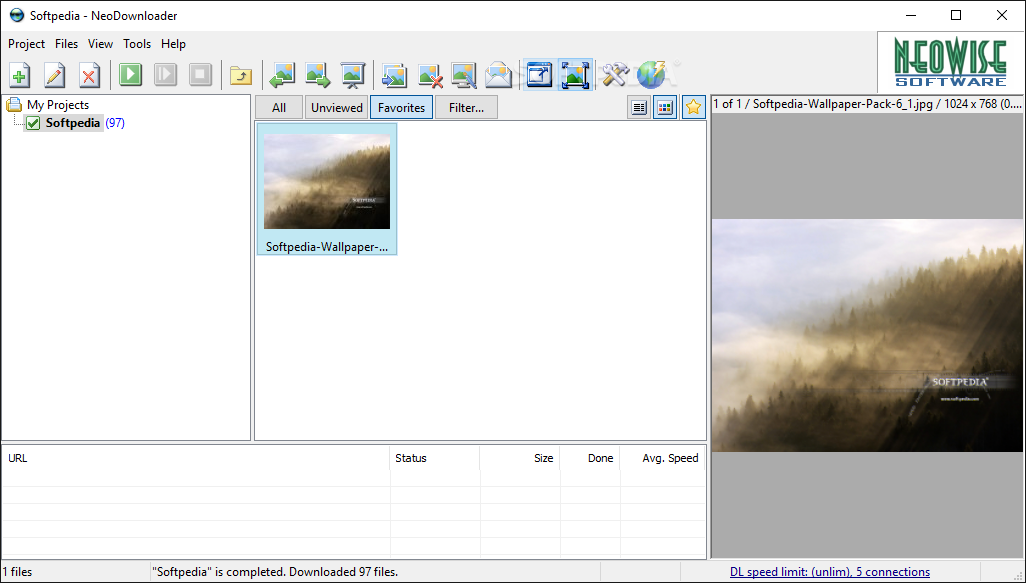Click the (97) file count label
Image resolution: width=1026 pixels, height=583 pixels.
point(115,123)
